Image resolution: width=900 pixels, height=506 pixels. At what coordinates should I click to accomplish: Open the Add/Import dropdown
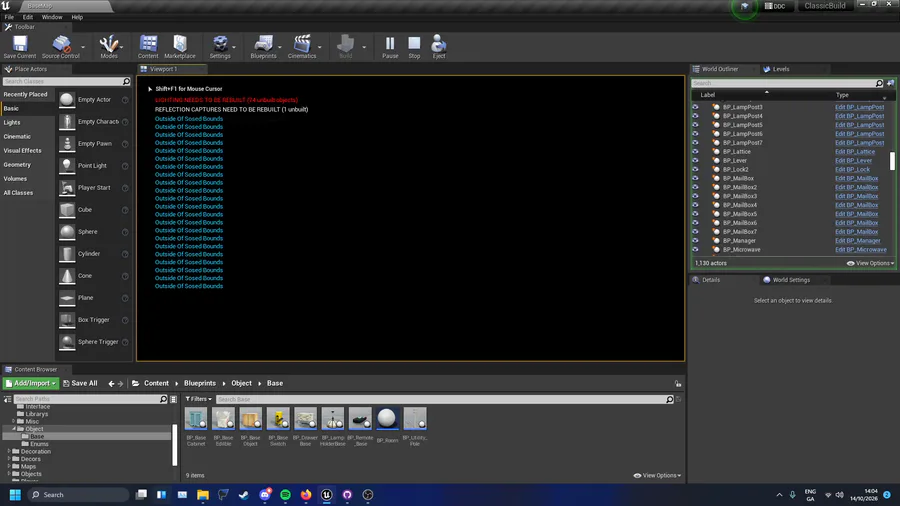[x=31, y=383]
